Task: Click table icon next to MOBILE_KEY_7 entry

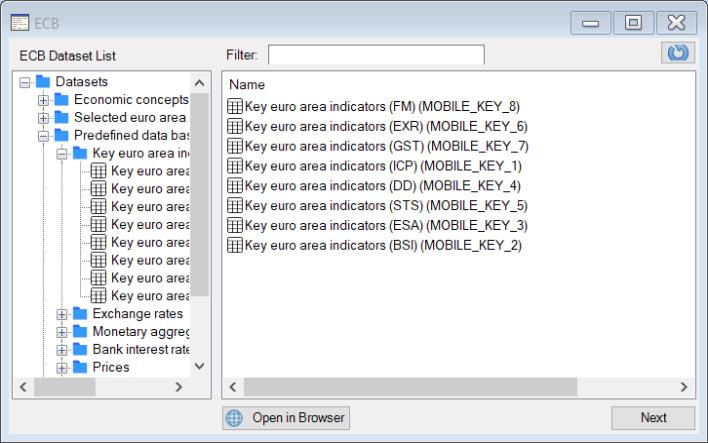Action: click(236, 146)
